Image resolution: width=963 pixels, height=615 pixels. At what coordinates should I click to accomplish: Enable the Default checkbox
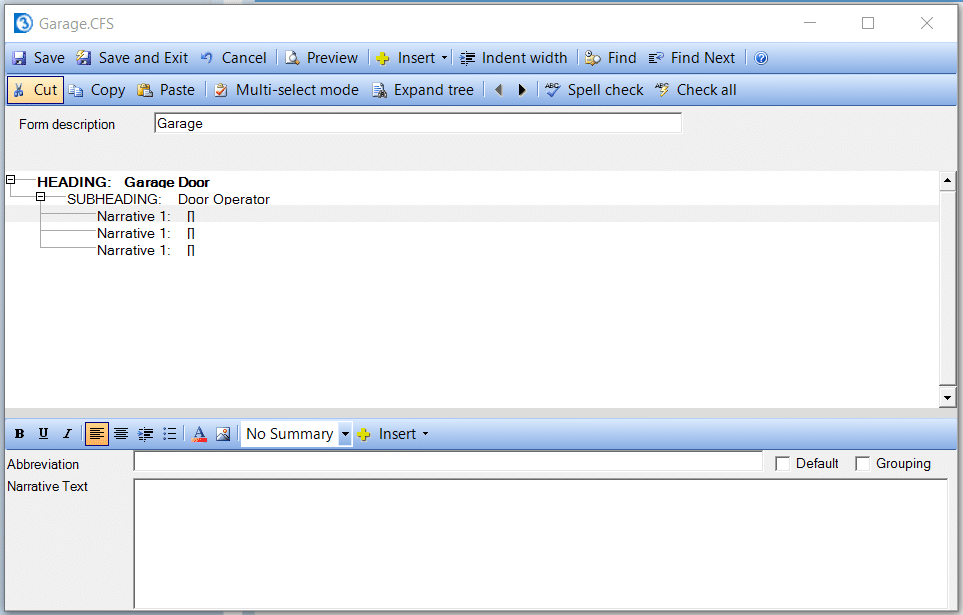coord(783,464)
